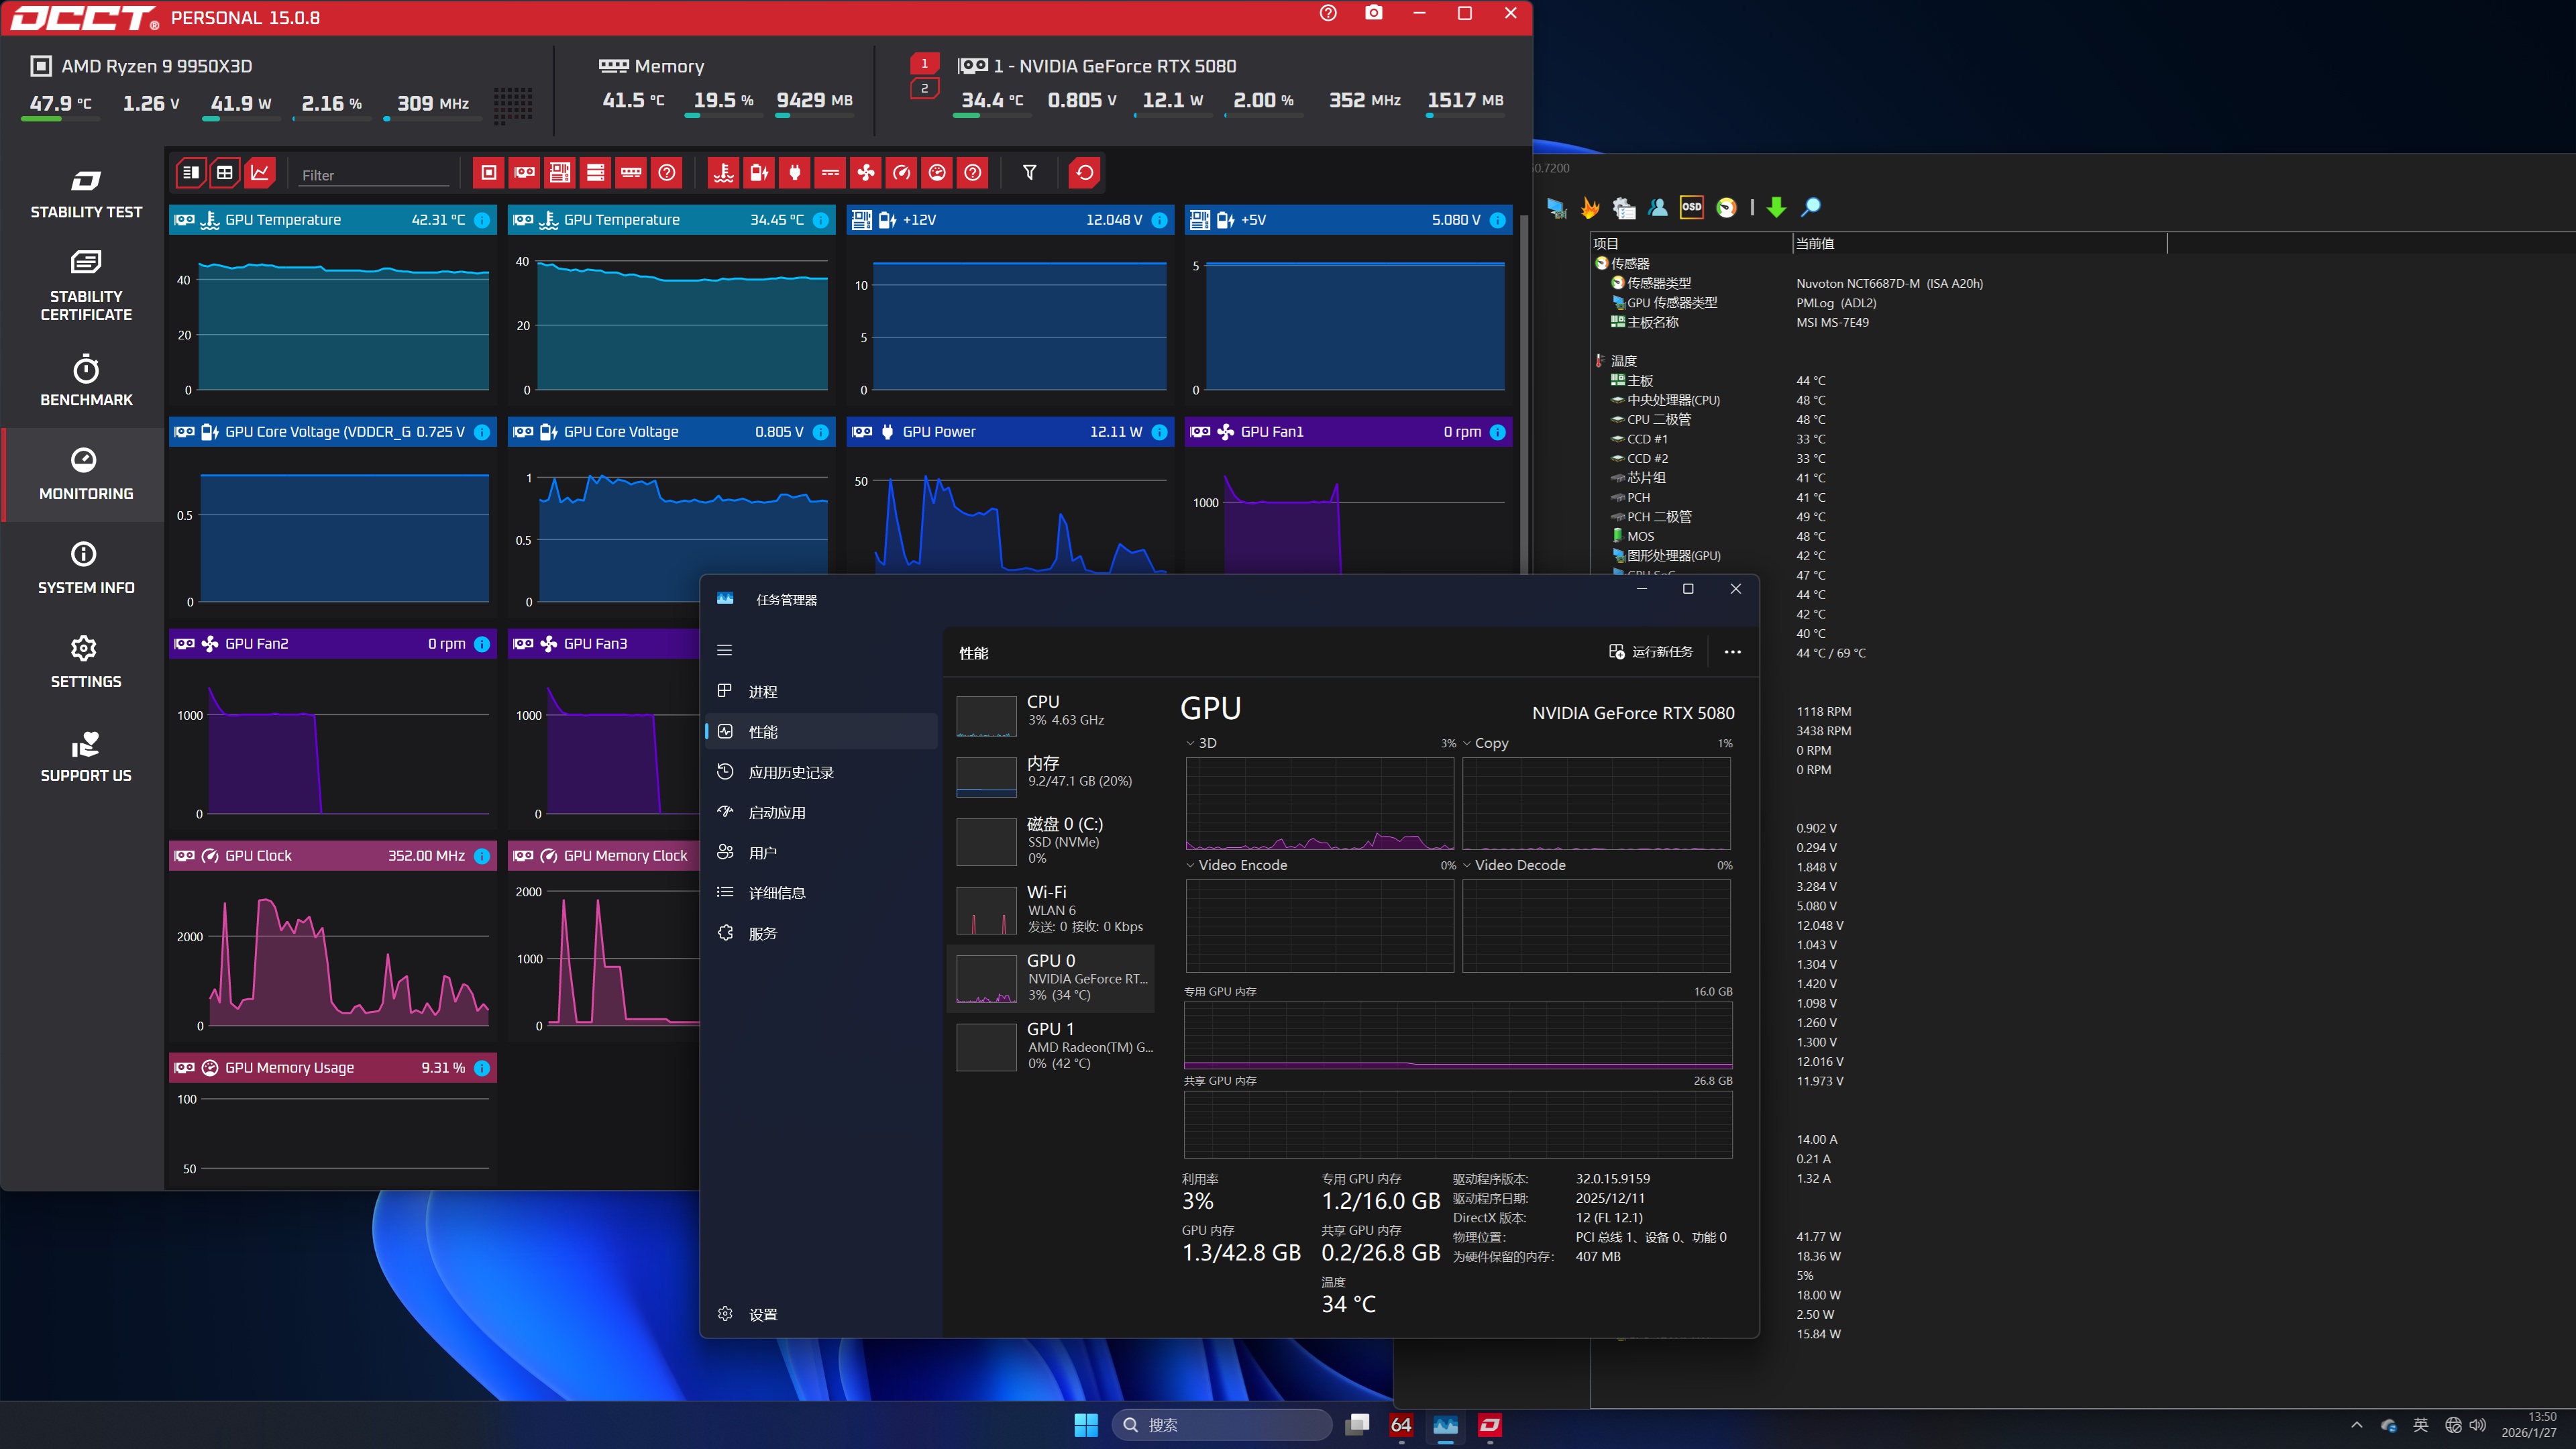This screenshot has width=2576, height=1449.
Task: Toggle the GPU device filter icon
Action: click(x=524, y=173)
